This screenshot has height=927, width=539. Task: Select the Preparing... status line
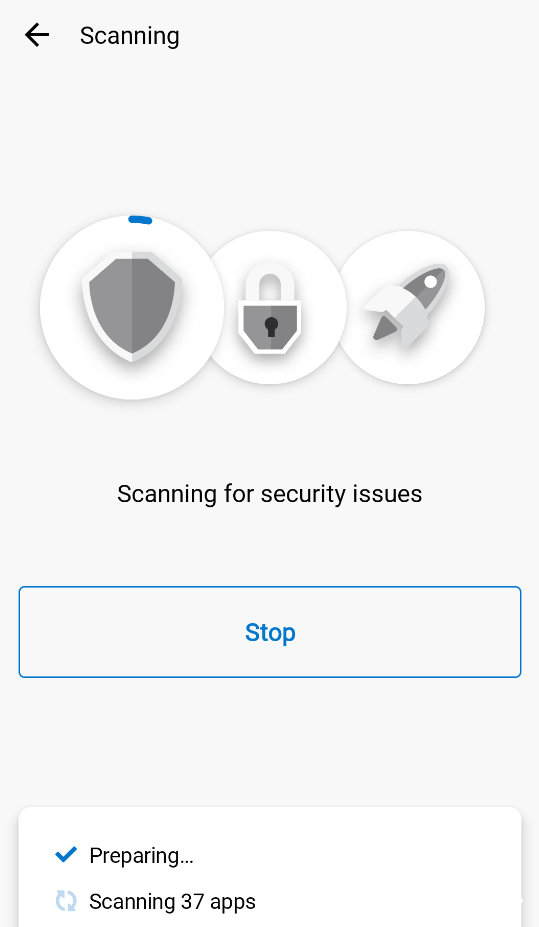click(x=141, y=855)
